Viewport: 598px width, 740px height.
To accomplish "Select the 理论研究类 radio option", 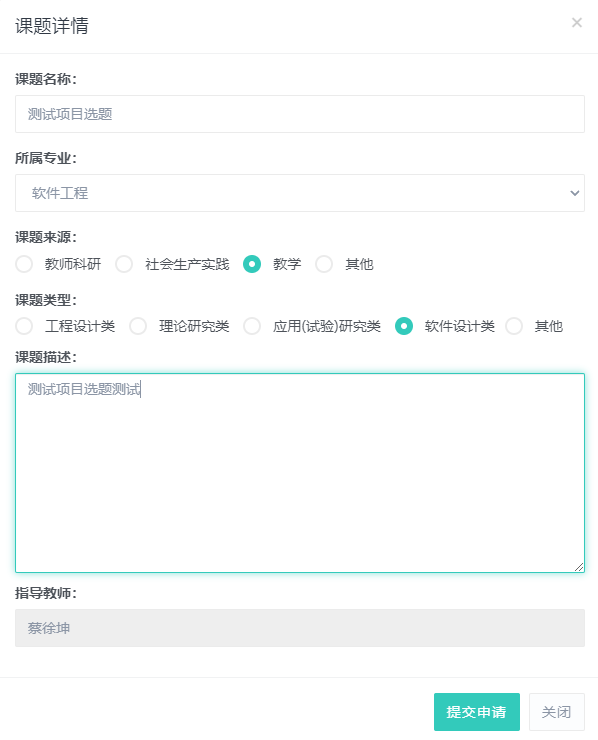I will point(138,326).
